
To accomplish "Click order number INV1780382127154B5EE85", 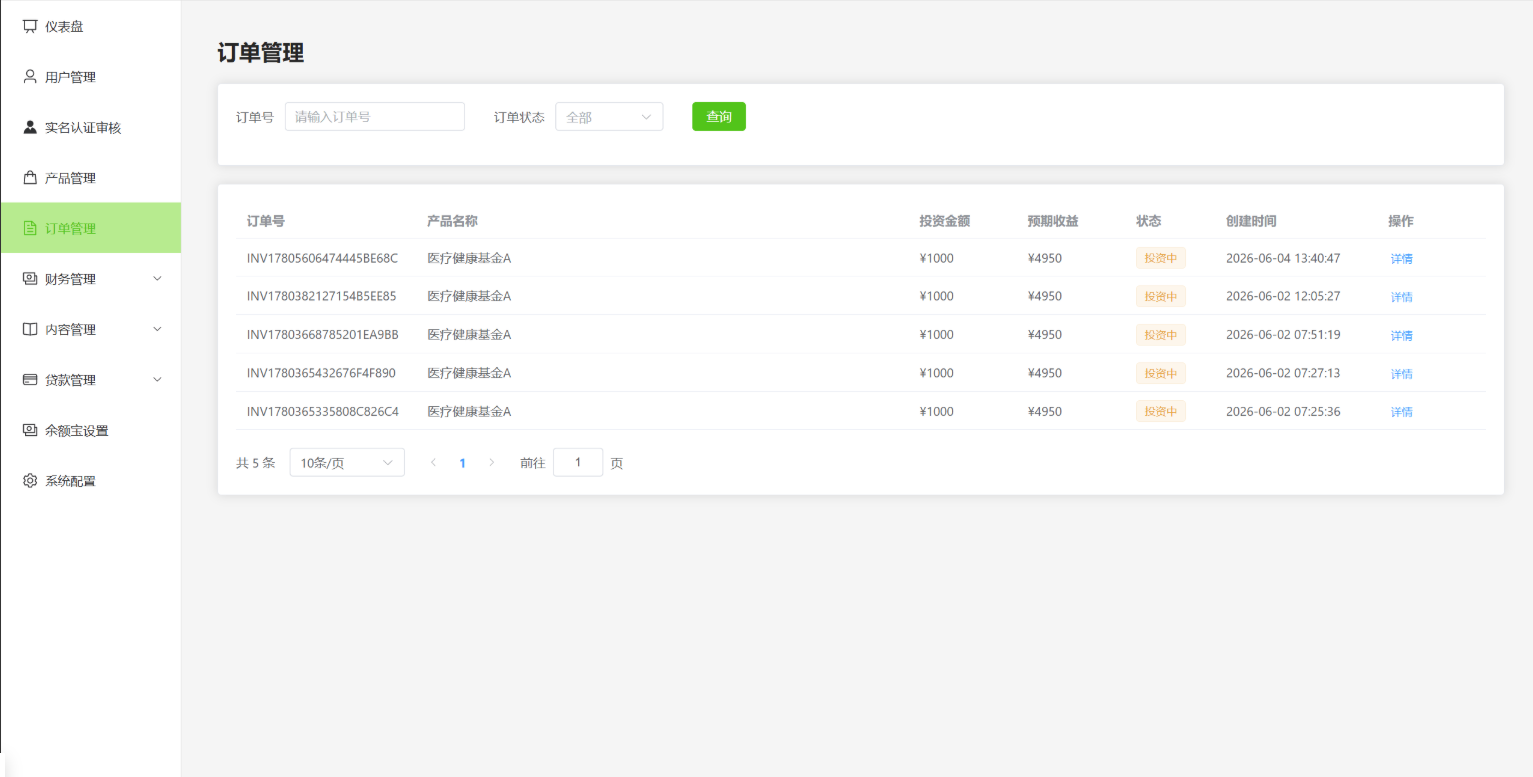I will [x=322, y=296].
